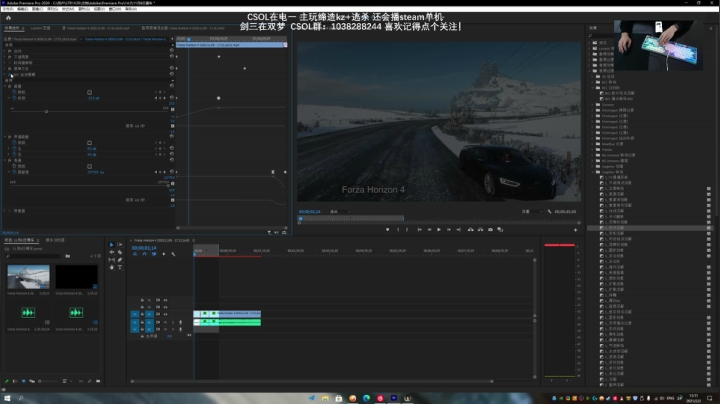Click Play in the Program Monitor
Image resolution: width=720 pixels, height=404 pixels.
pos(439,230)
